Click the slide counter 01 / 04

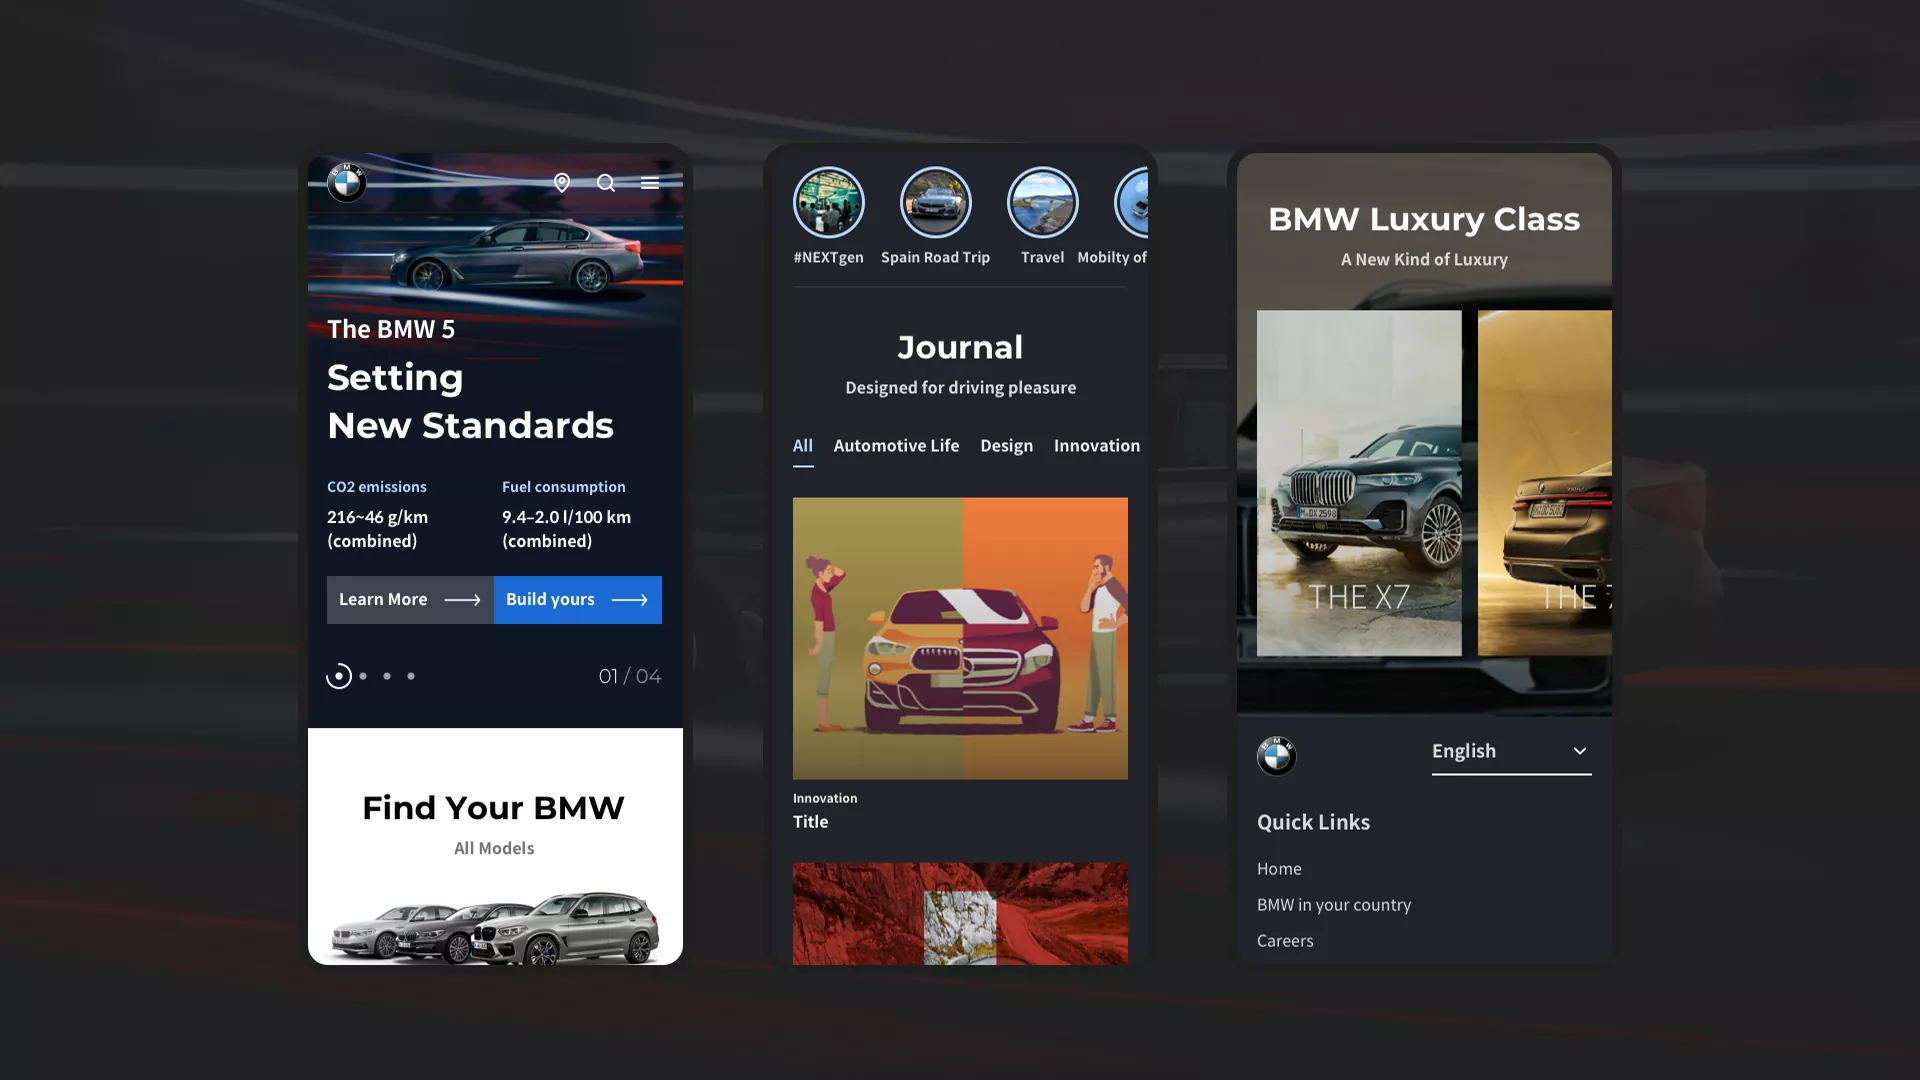pos(630,676)
